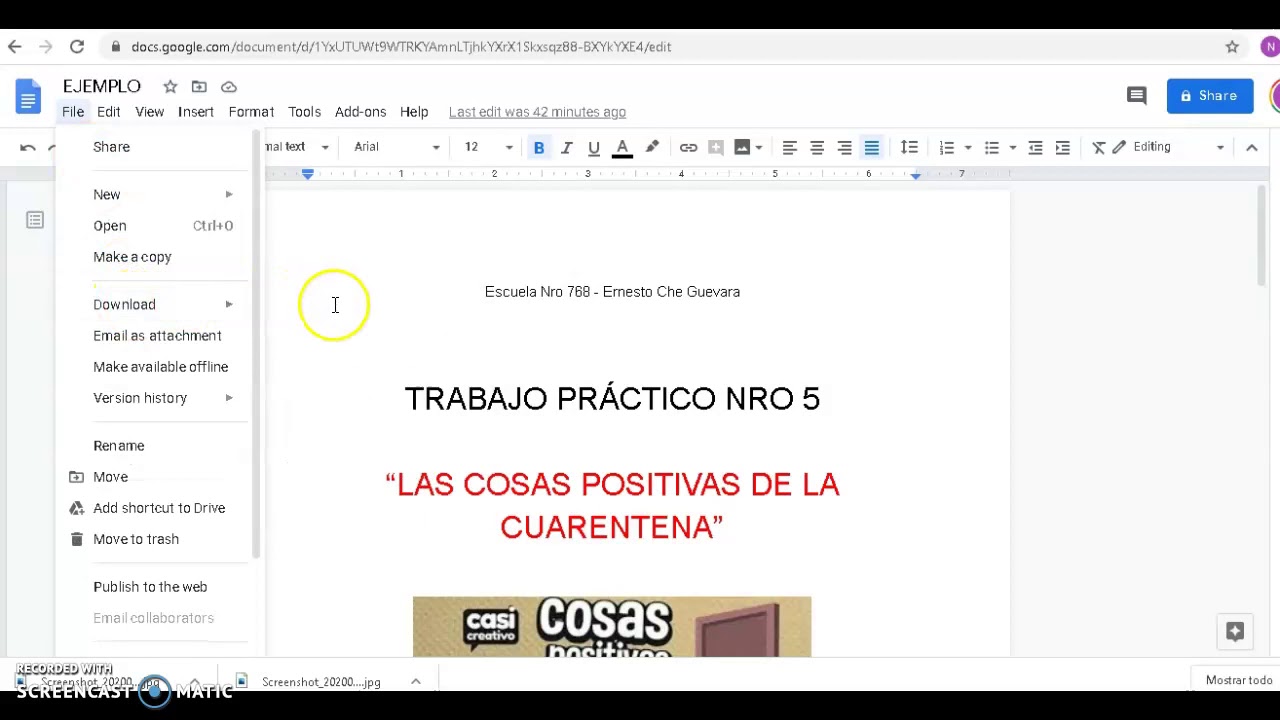Open the Add-ons menu
Image resolution: width=1280 pixels, height=720 pixels.
(x=360, y=112)
